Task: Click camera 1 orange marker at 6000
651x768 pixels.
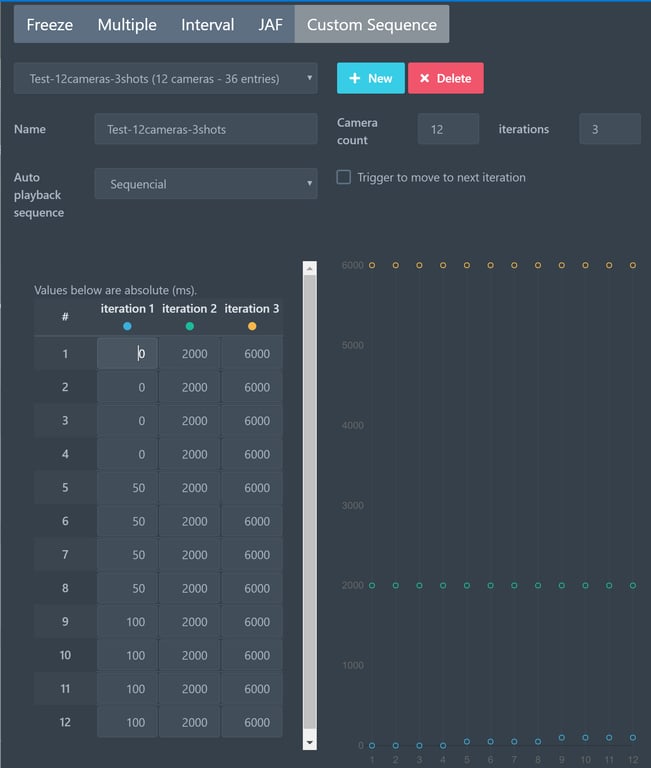Action: (x=372, y=265)
